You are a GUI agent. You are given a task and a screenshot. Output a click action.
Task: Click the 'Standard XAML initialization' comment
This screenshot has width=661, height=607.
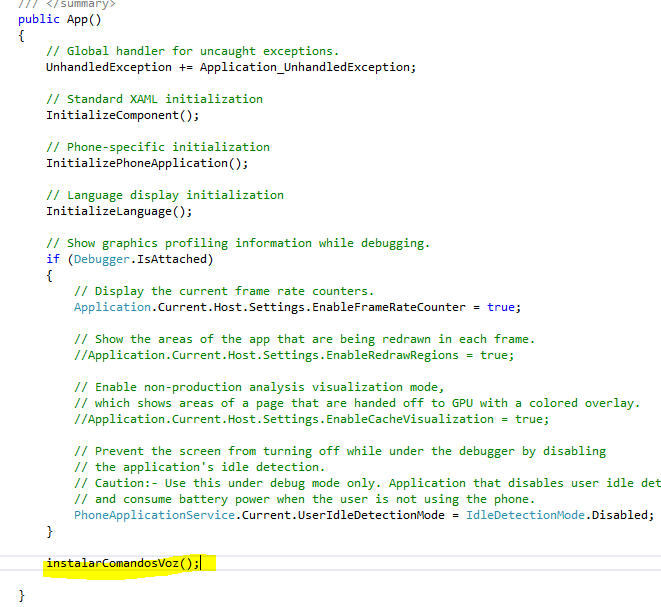154,99
